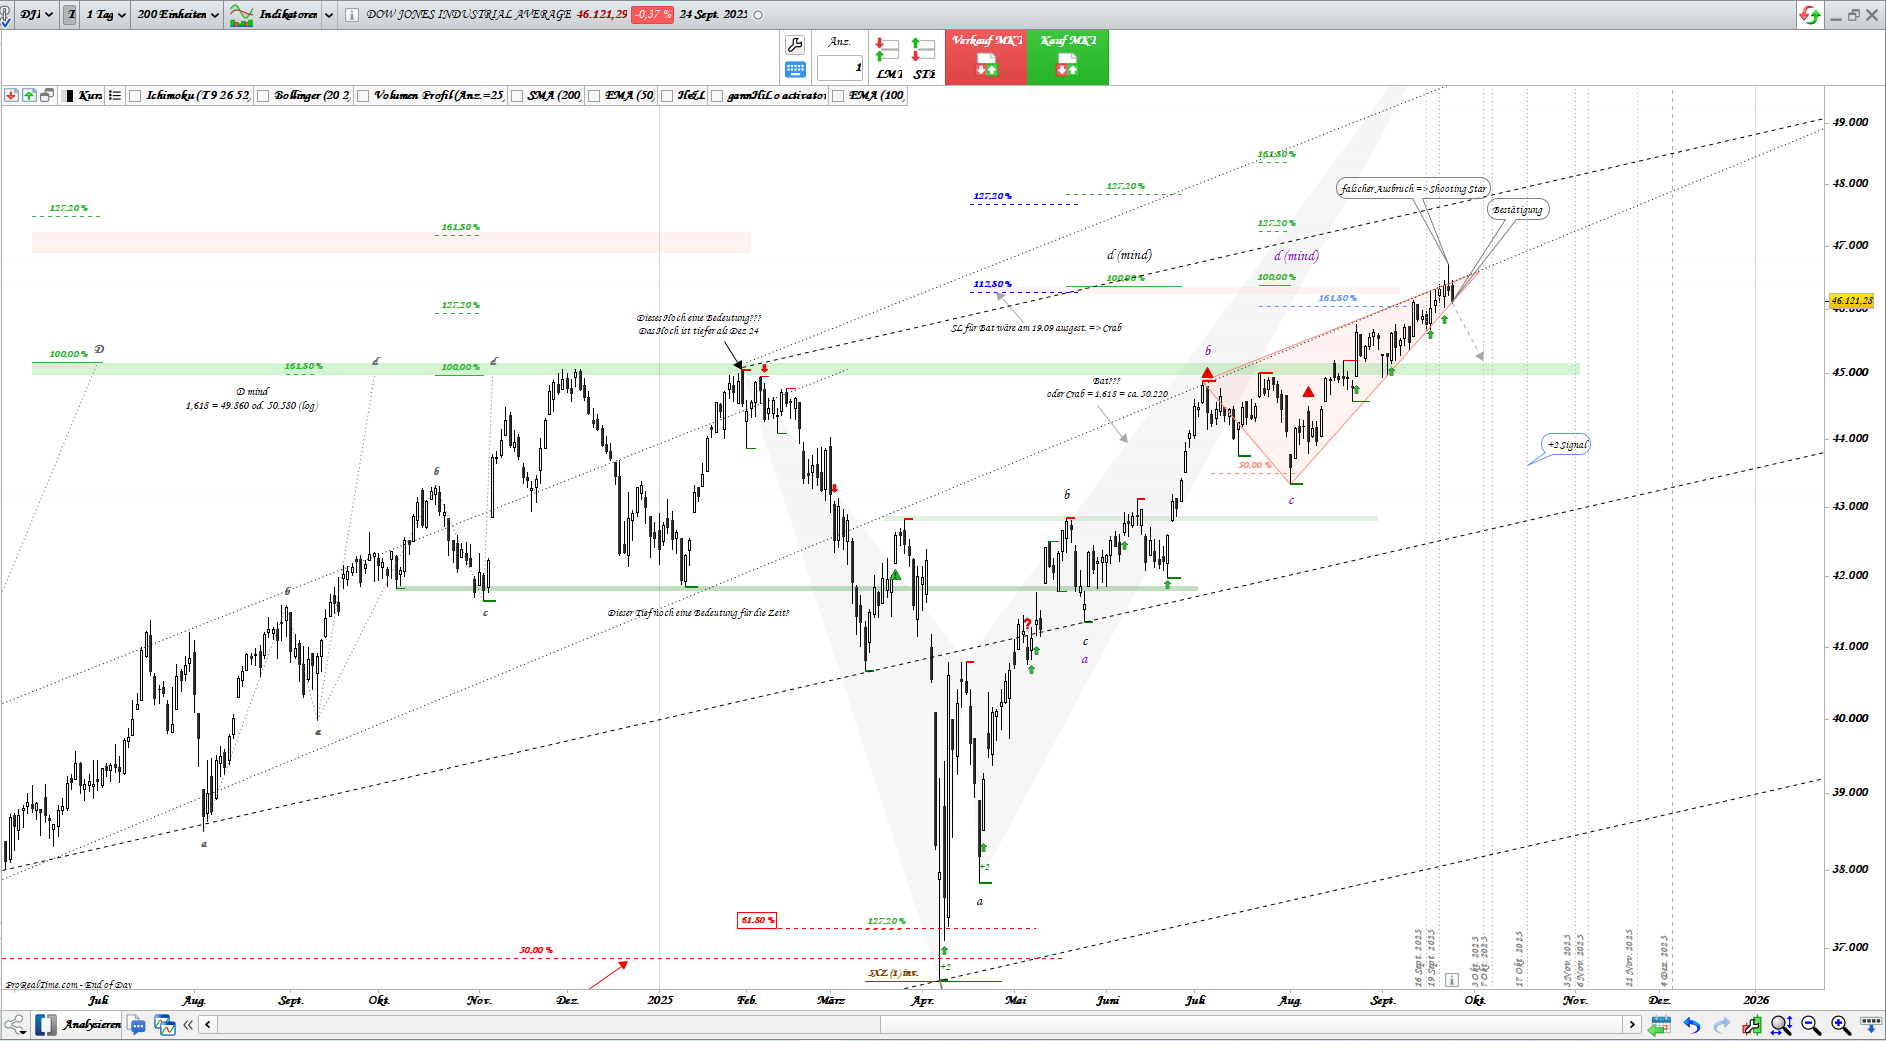Open the 200 Einheiten dropdown
The image size is (1886, 1041).
pyautogui.click(x=177, y=14)
